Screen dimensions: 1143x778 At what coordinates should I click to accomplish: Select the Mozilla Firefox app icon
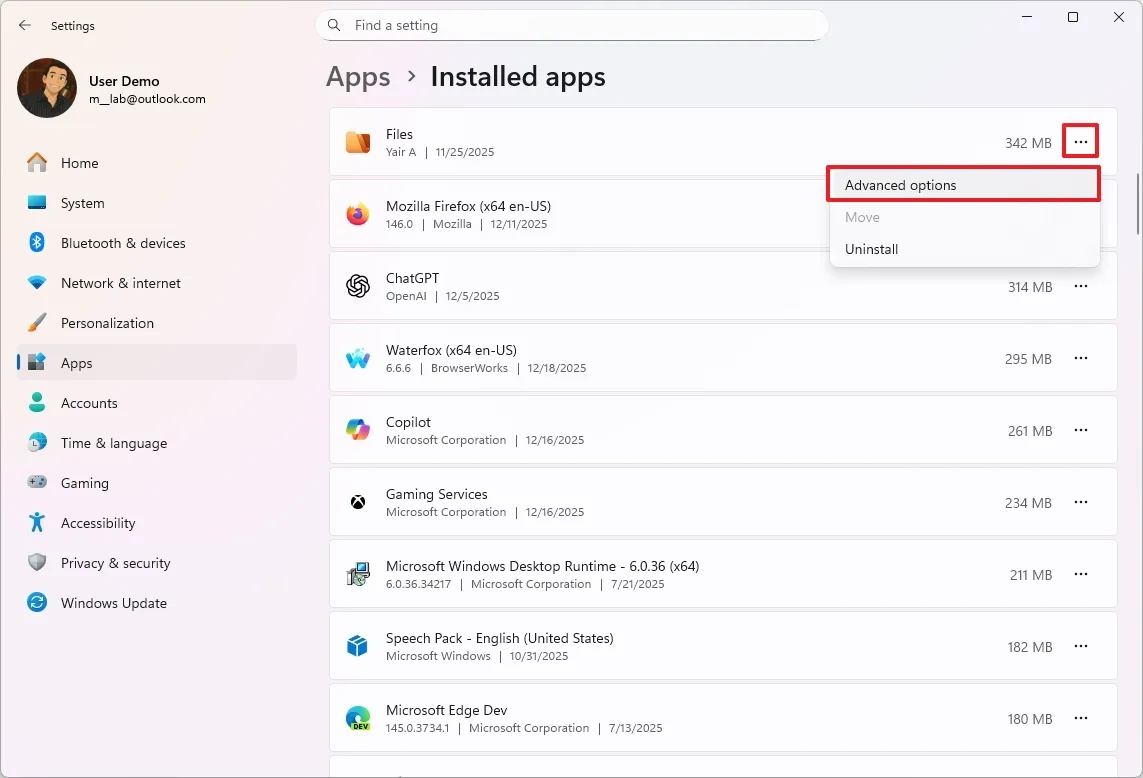357,214
